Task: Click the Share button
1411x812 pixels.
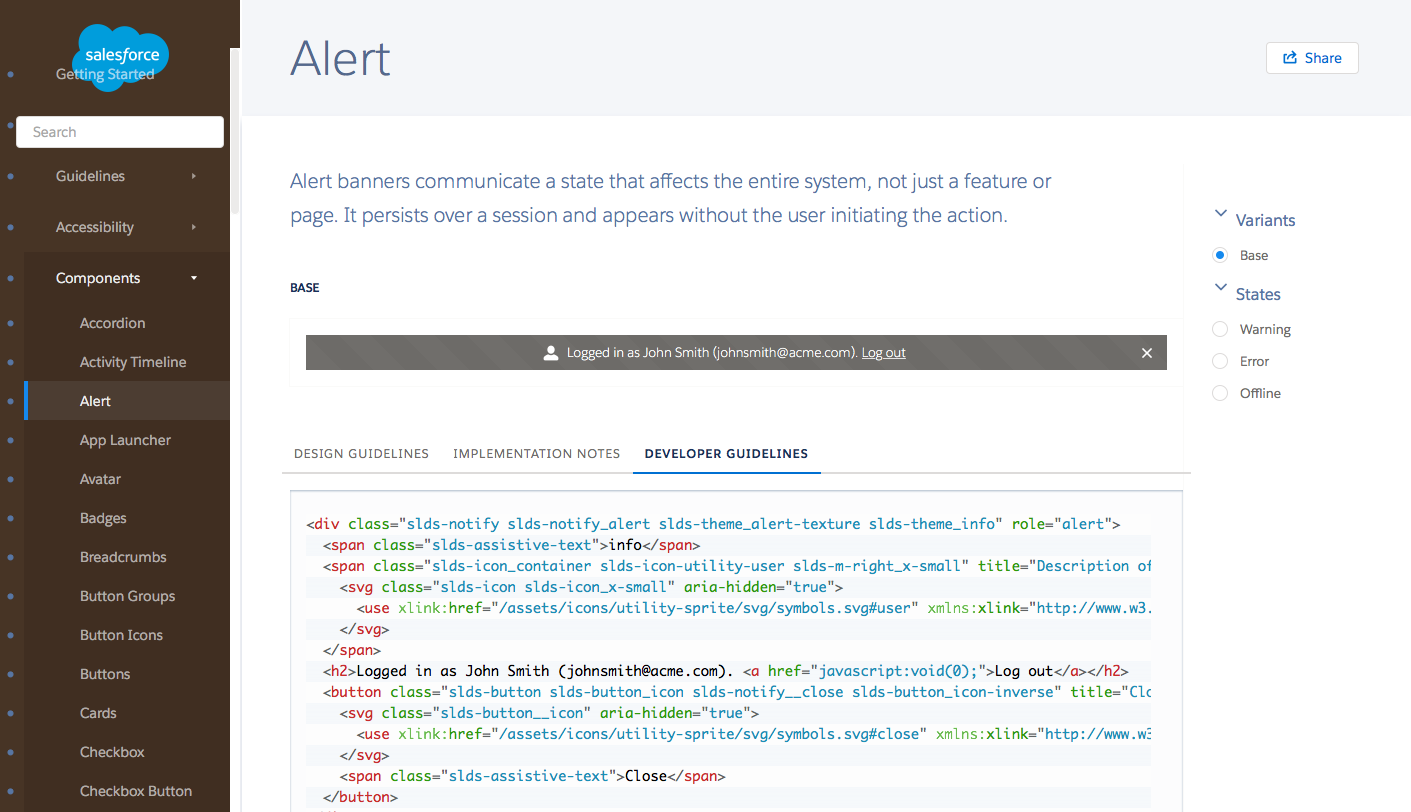Action: (x=1312, y=58)
